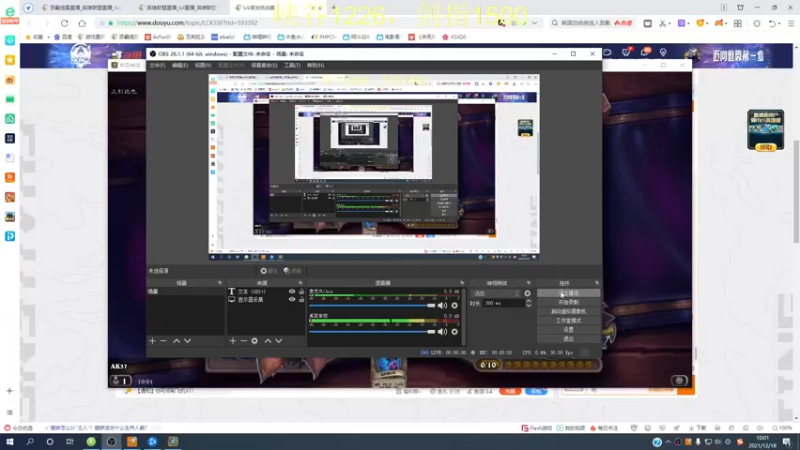Add a new source with the plus icon

(x=233, y=341)
